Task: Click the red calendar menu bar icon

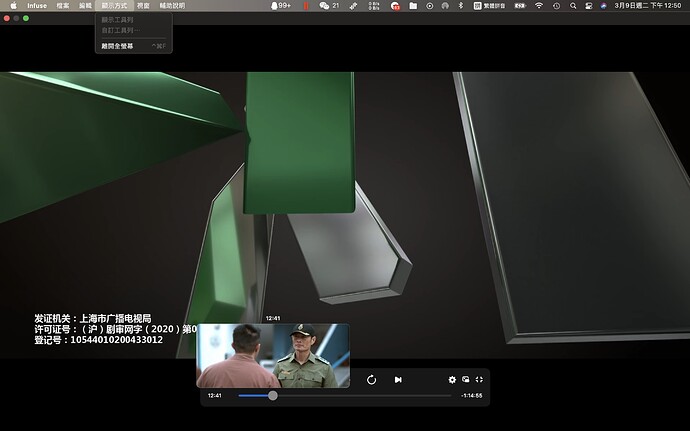Action: click(395, 6)
